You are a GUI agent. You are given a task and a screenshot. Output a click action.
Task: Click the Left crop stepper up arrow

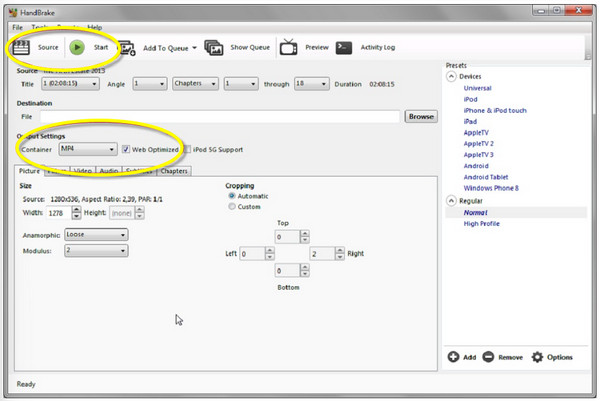[269, 250]
